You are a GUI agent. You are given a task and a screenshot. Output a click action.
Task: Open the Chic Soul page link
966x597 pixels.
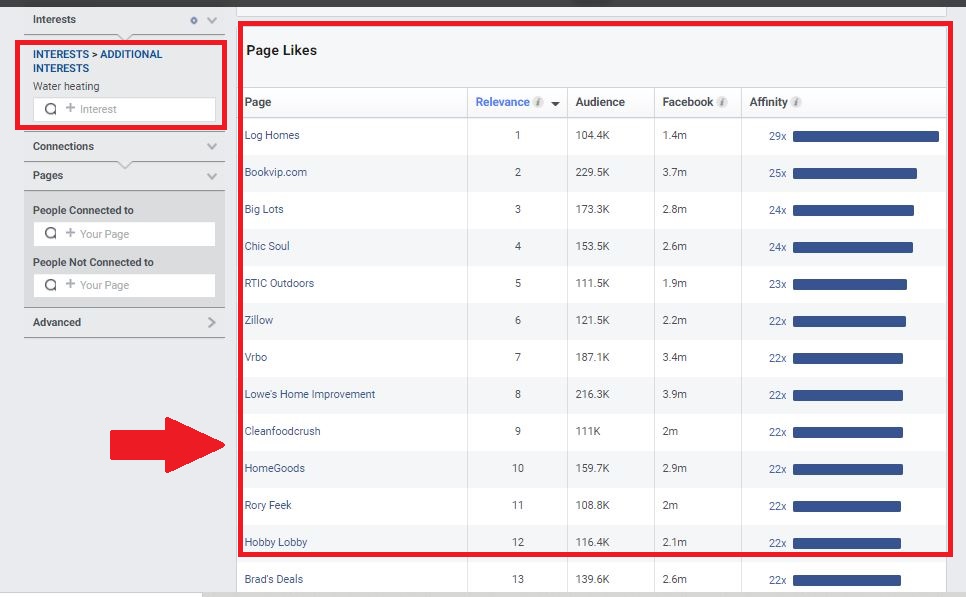[267, 246]
